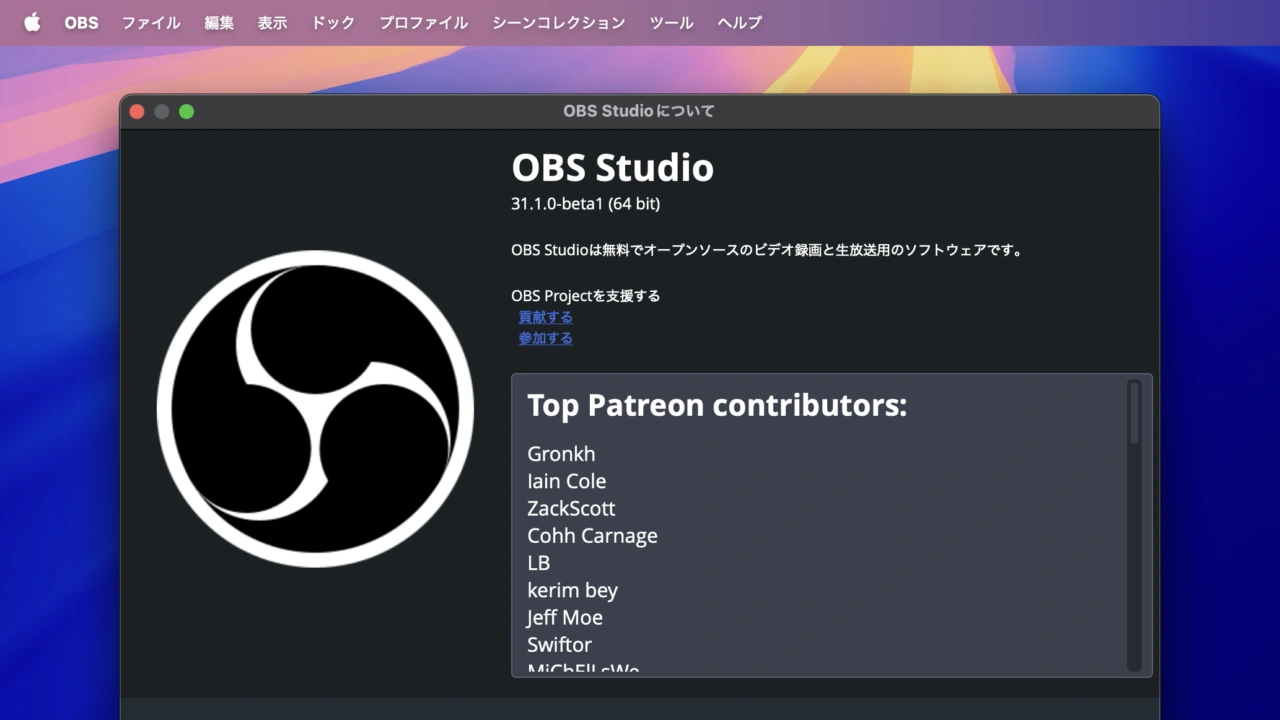Open the ツール menu
The image size is (1280, 720).
pos(671,22)
